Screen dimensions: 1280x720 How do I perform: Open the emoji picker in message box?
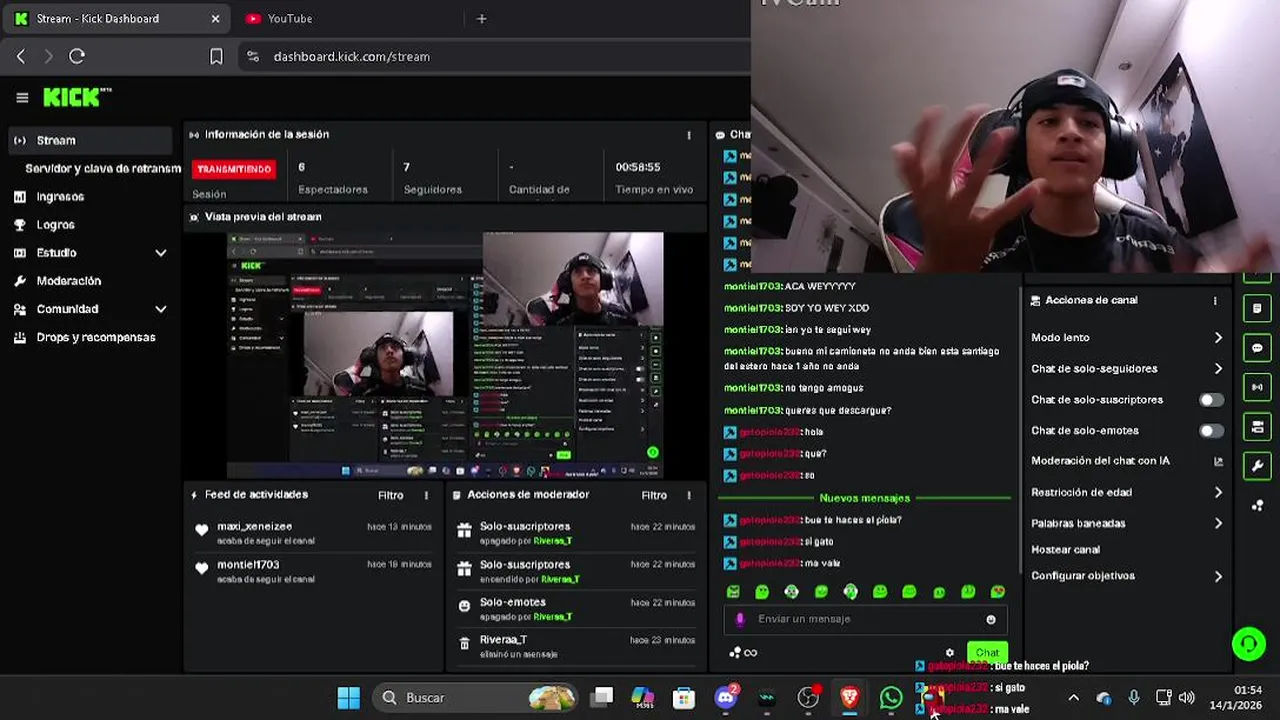tap(991, 619)
